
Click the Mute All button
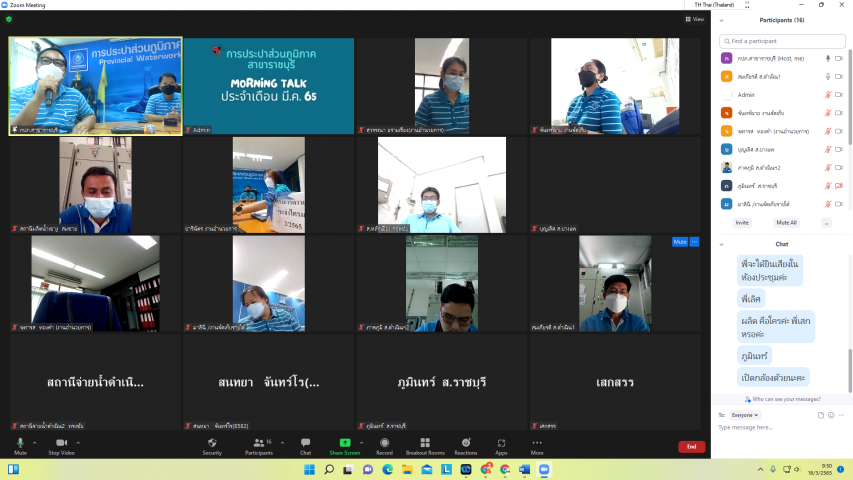coord(786,223)
